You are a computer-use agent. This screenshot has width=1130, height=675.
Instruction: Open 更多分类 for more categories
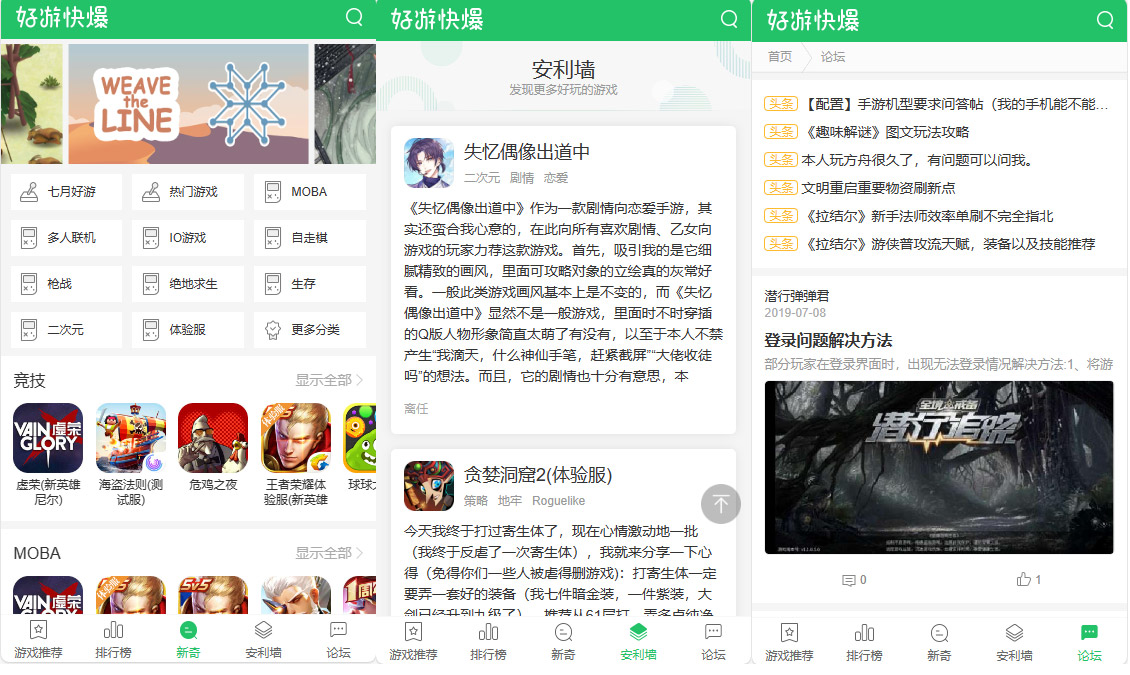click(310, 330)
